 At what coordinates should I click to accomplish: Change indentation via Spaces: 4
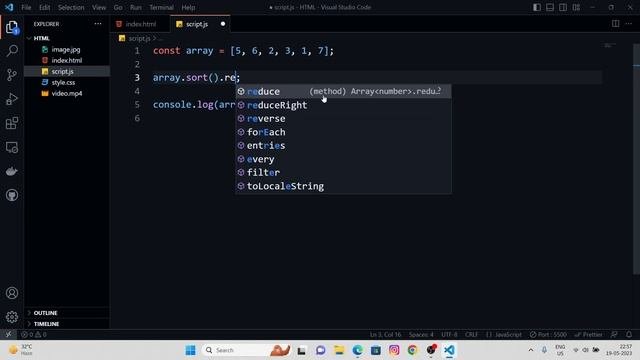[421, 334]
